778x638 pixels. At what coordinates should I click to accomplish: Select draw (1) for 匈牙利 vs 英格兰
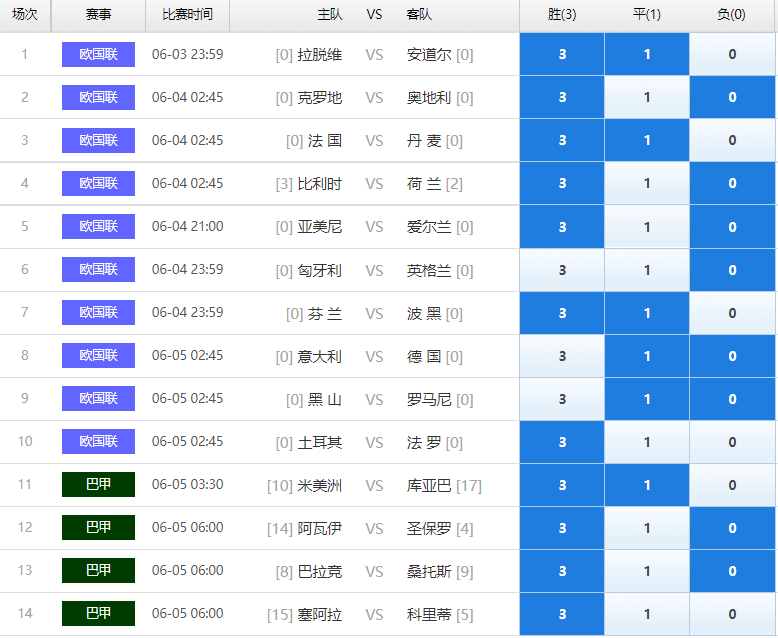[x=647, y=270]
